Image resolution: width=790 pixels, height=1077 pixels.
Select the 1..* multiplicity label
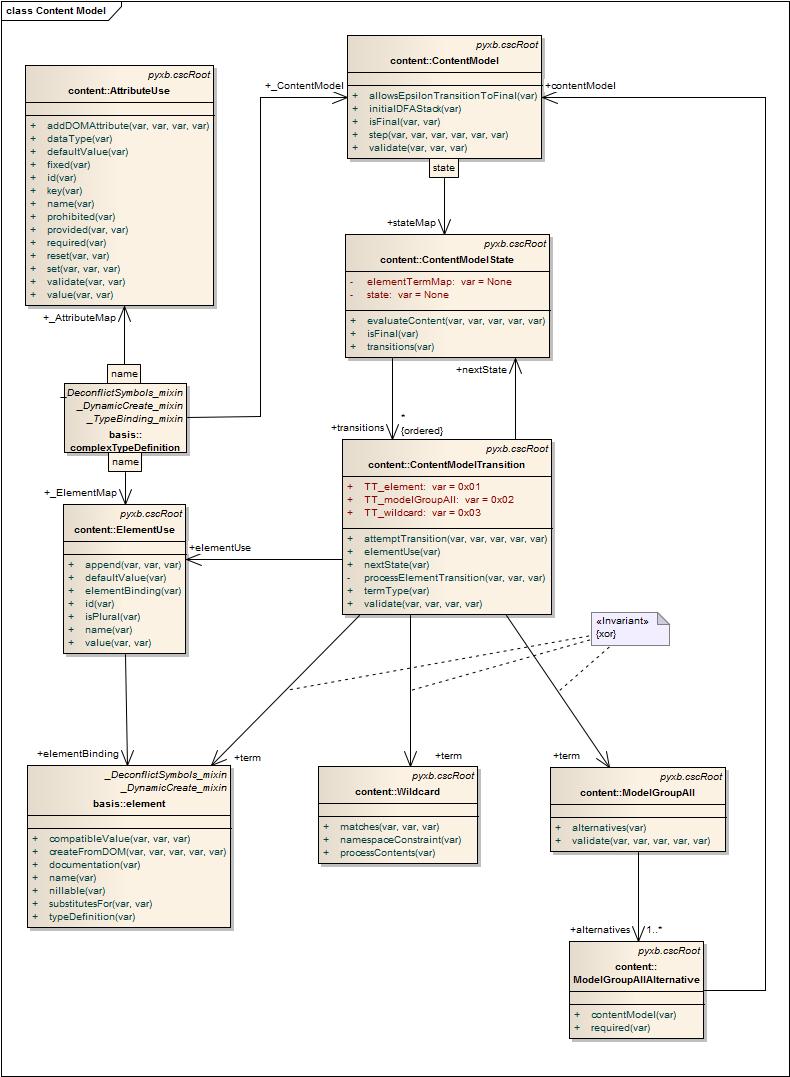(654, 929)
